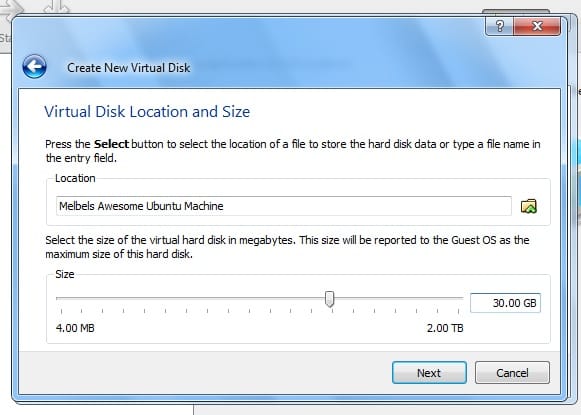581x415 pixels.
Task: Click the Next button
Action: pos(429,372)
